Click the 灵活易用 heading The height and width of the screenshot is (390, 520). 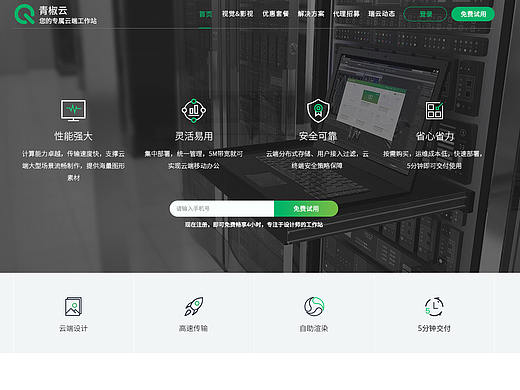[194, 136]
